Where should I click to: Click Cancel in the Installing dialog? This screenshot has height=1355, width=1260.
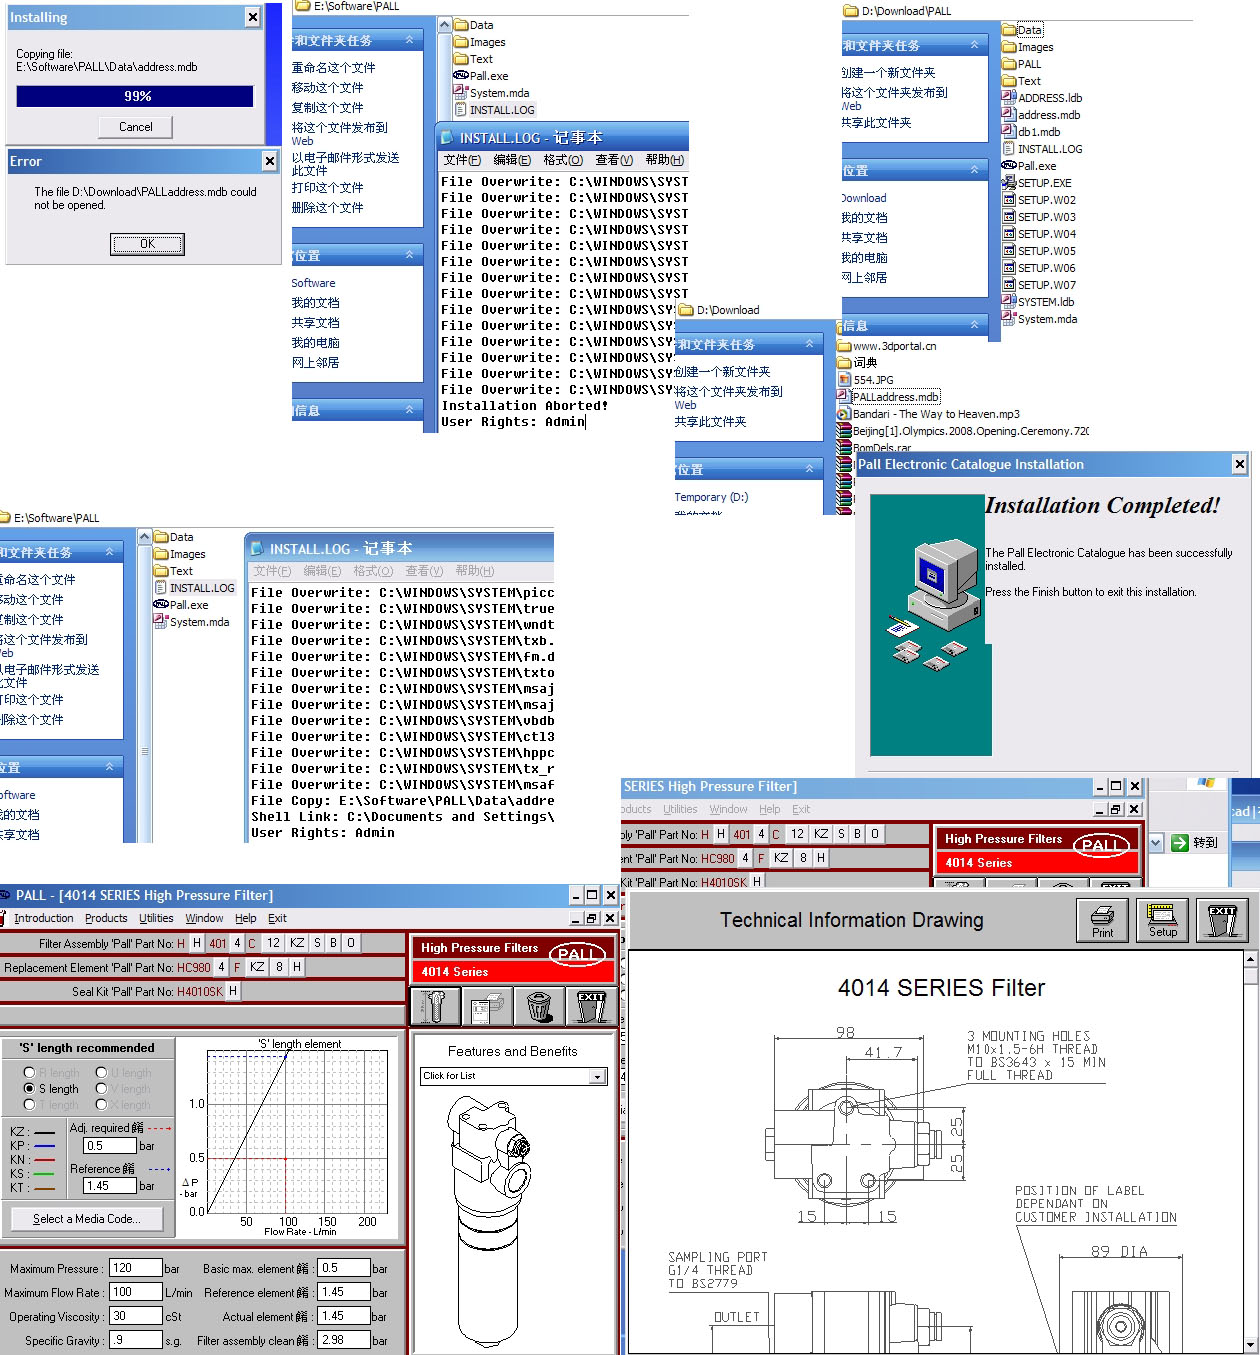[136, 127]
